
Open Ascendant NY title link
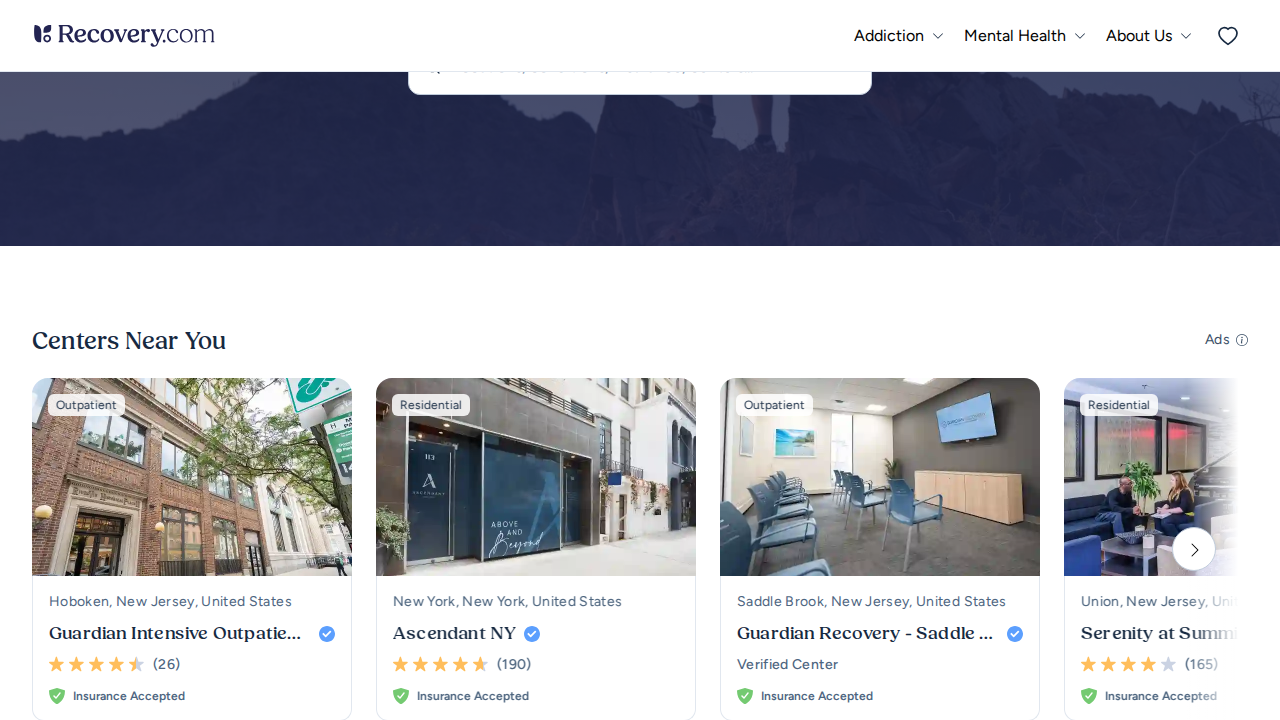click(455, 633)
